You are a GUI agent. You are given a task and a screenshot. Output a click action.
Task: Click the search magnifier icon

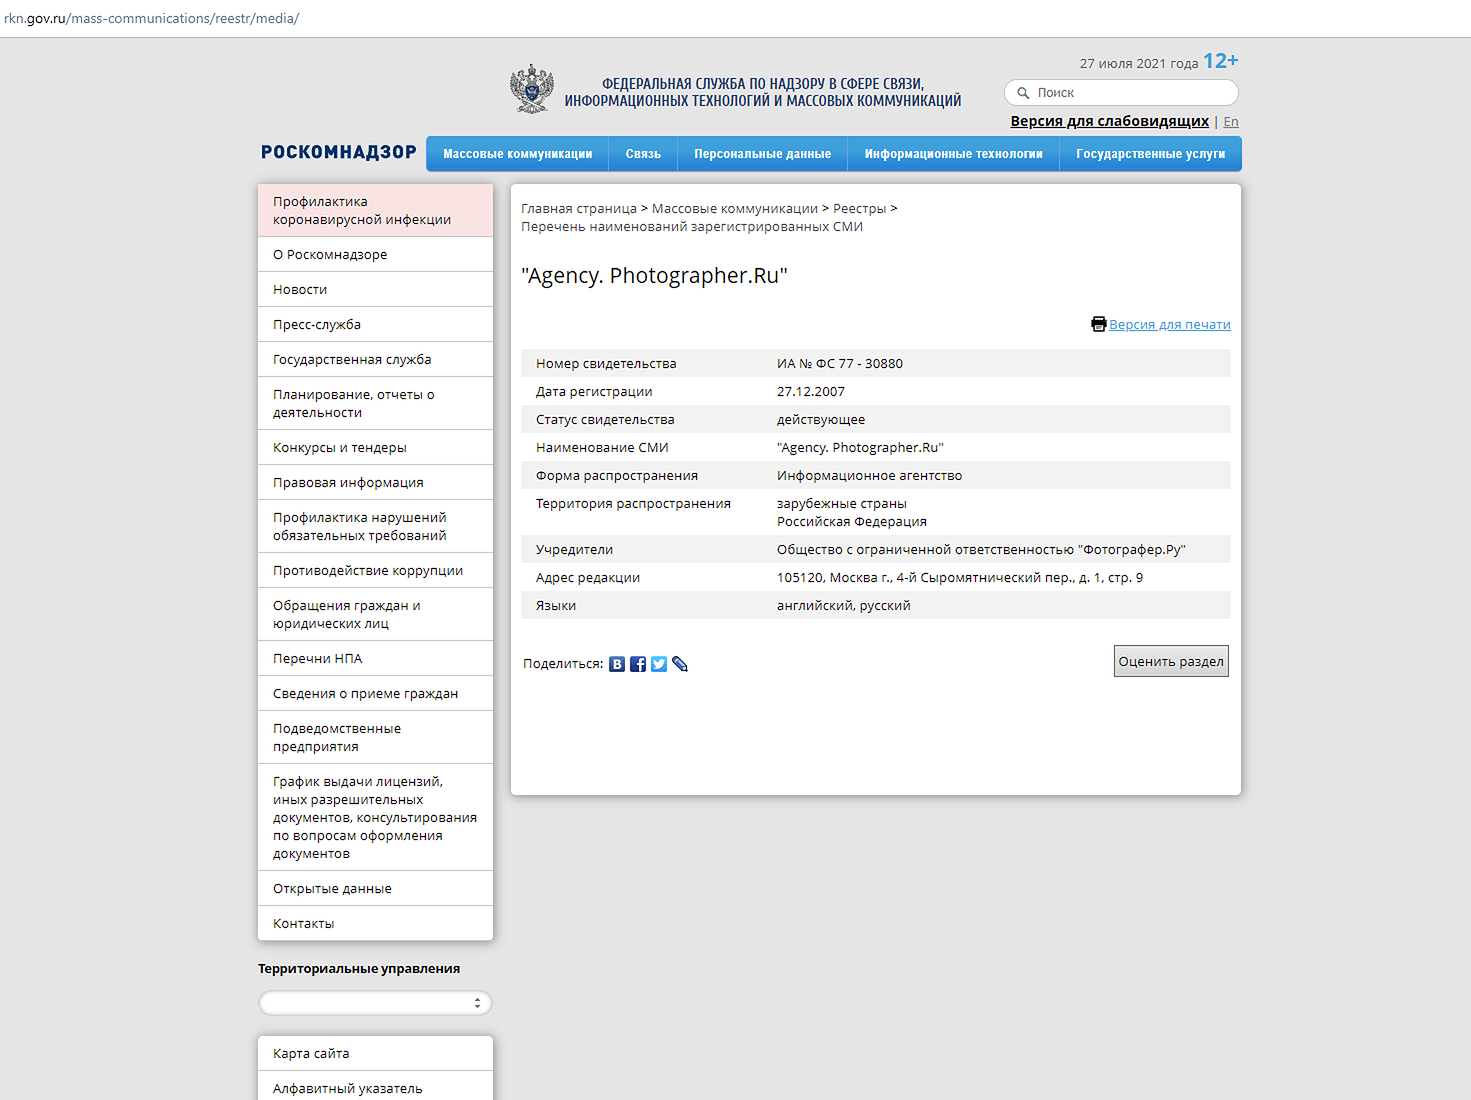1023,93
